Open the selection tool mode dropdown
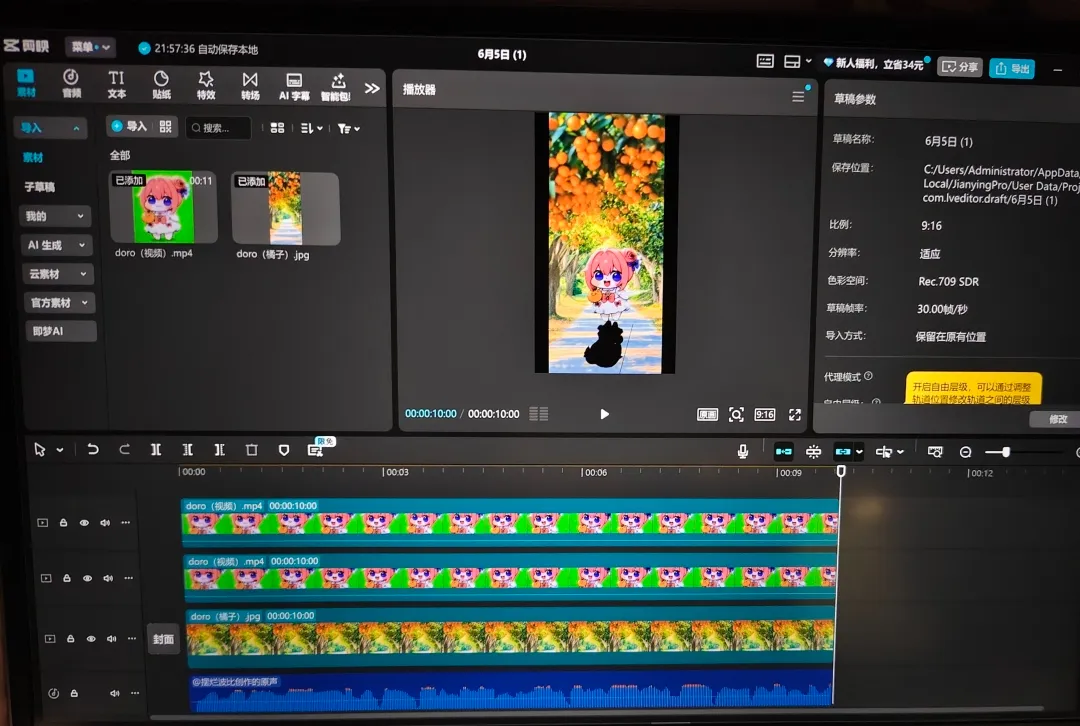Viewport: 1080px width, 726px height. point(60,450)
